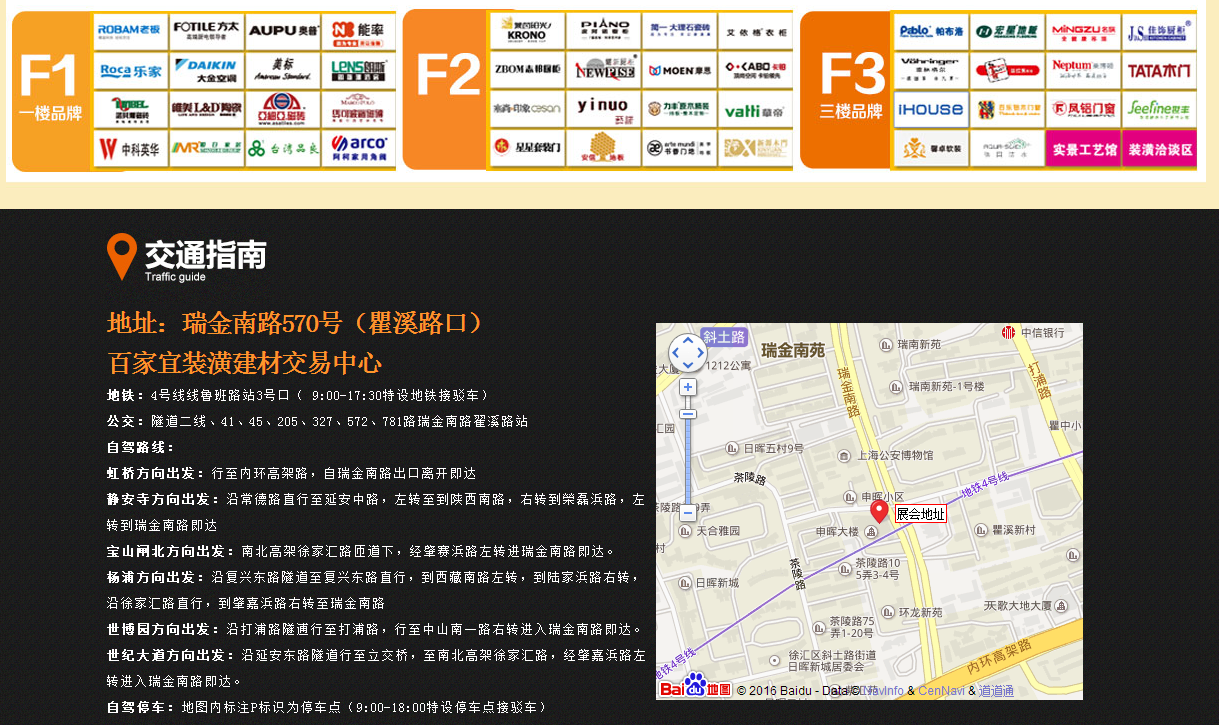Screen dimensions: 1219x725
Task: Click the L&D陶瓷 brand logo
Action: pyautogui.click(x=206, y=109)
